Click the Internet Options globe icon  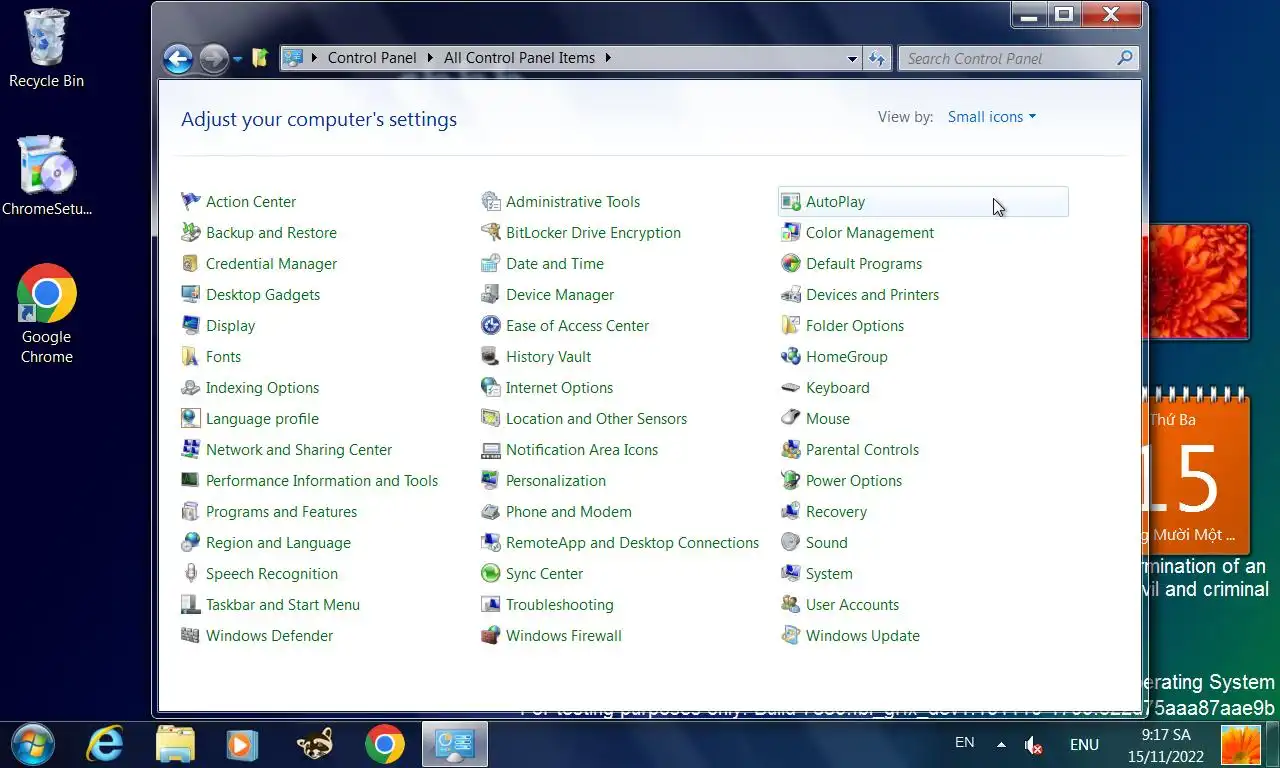490,388
